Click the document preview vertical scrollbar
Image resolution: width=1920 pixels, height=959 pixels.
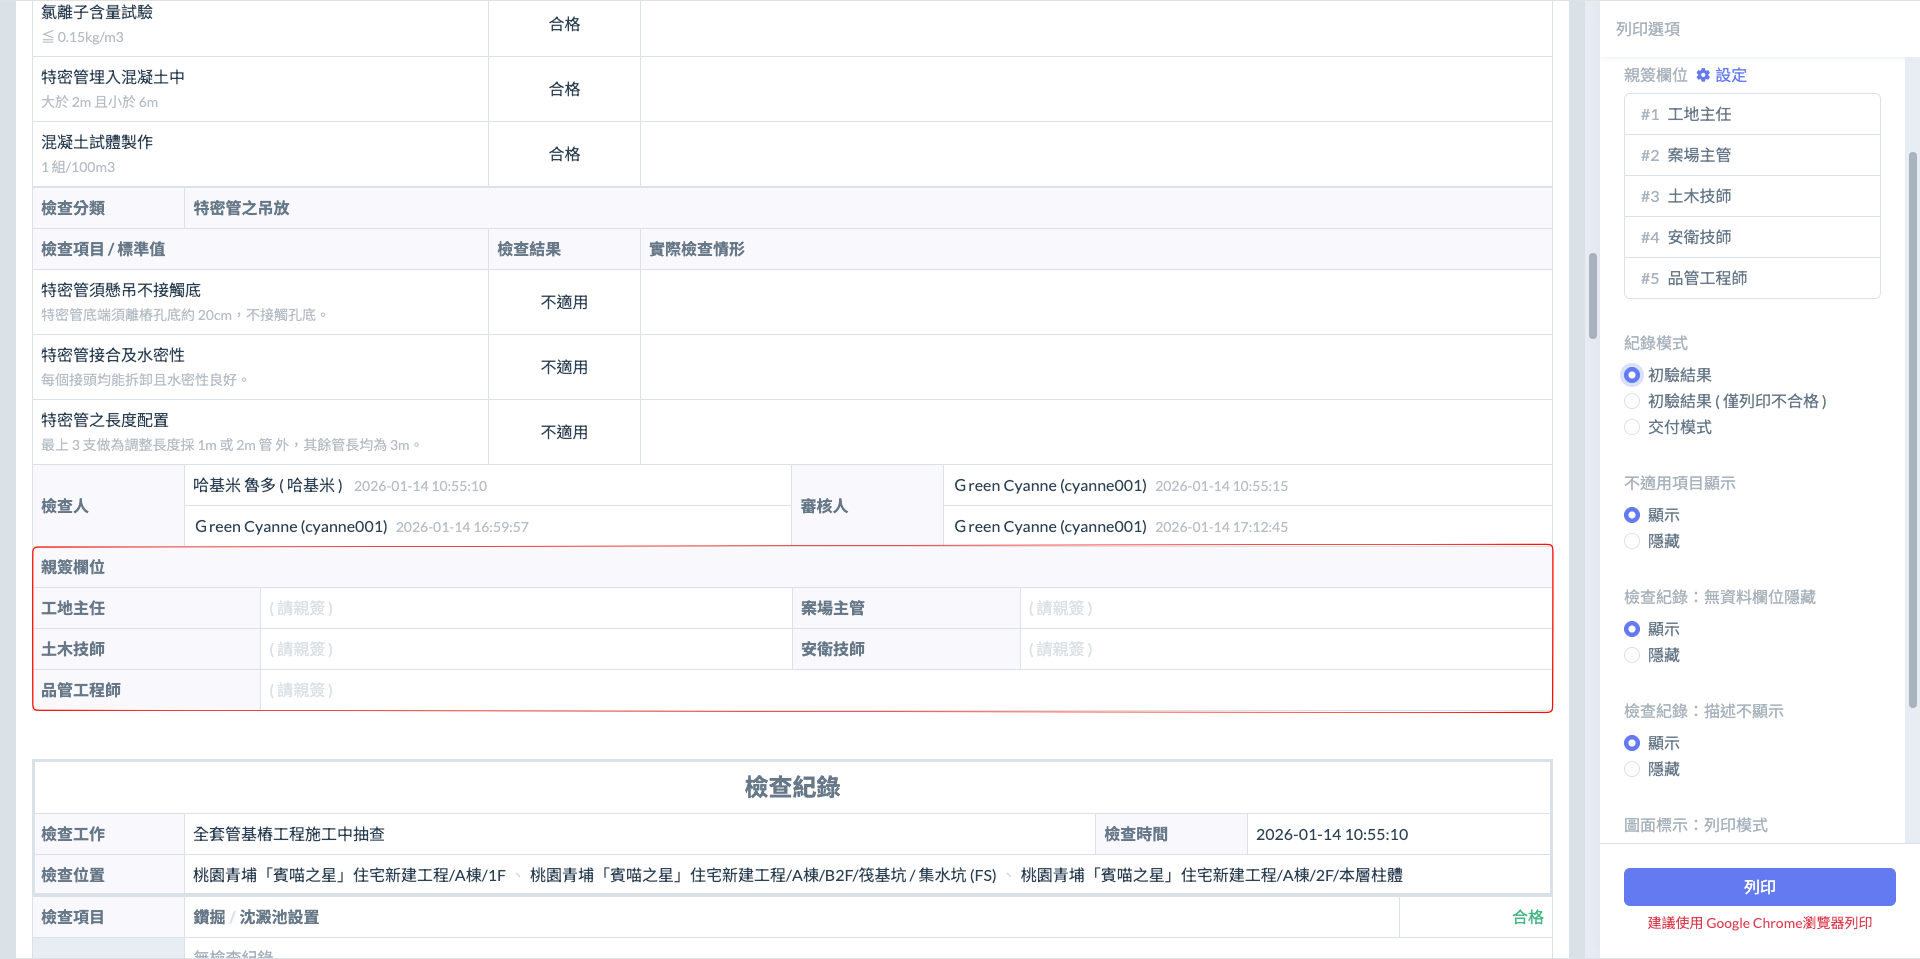coord(1592,296)
